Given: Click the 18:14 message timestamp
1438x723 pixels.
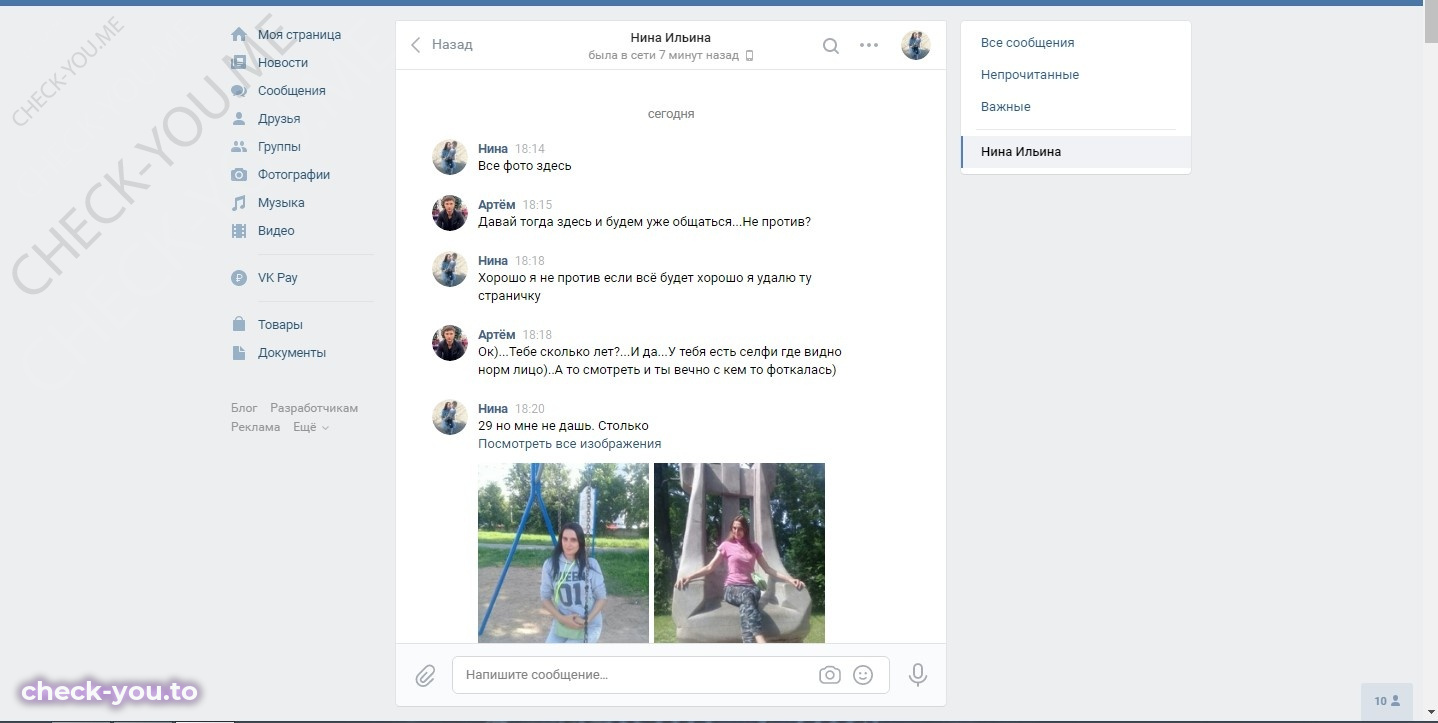Looking at the screenshot, I should pos(530,149).
